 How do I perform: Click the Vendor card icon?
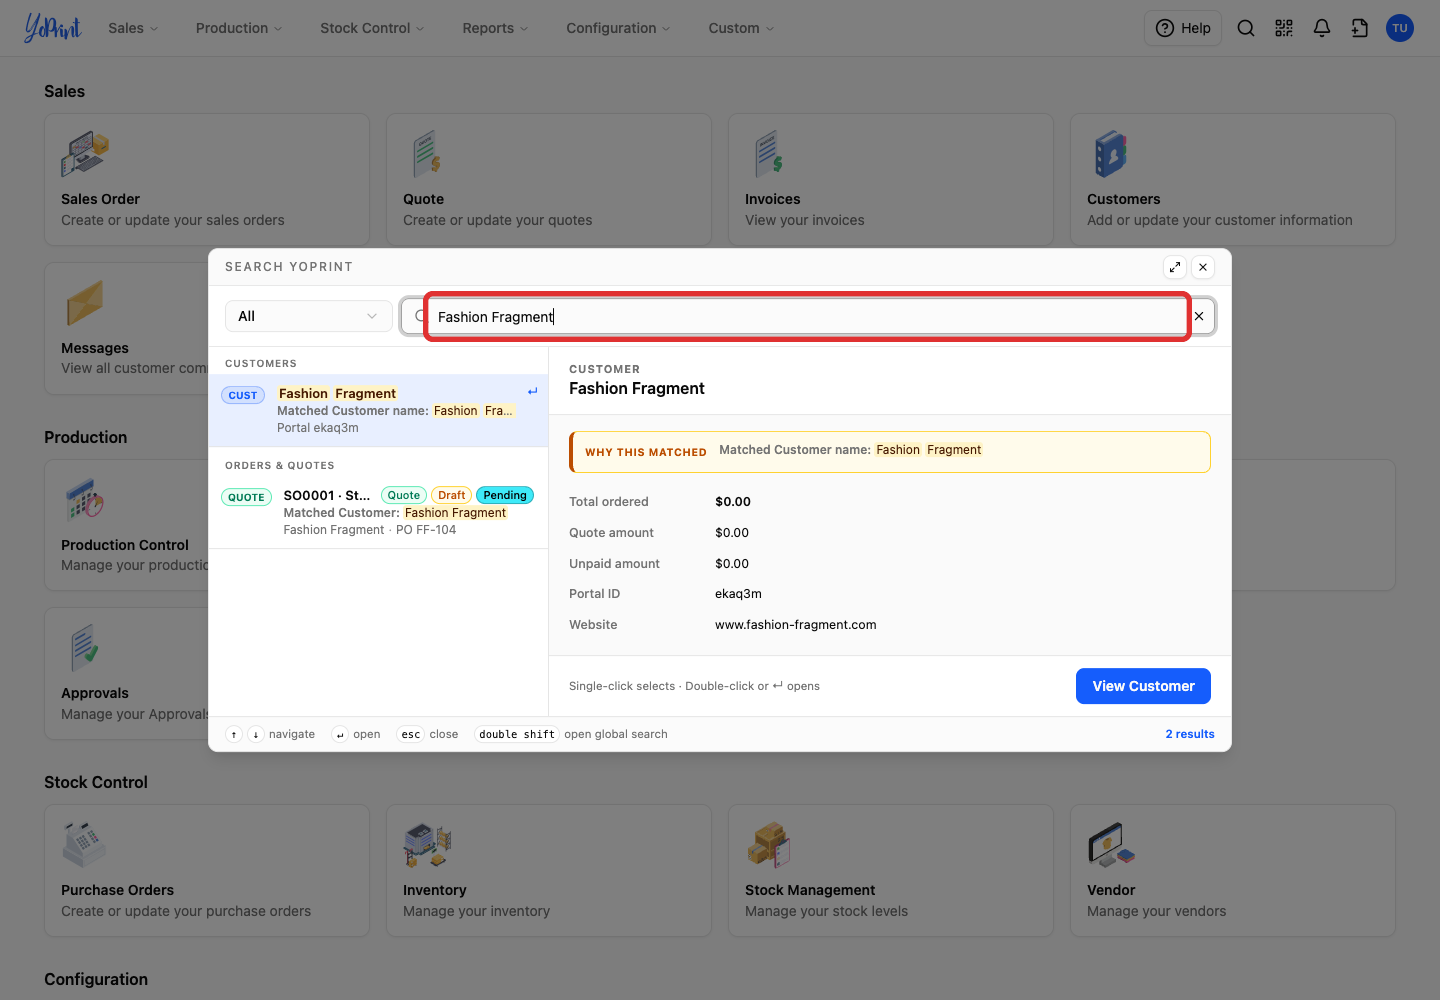click(x=1111, y=845)
